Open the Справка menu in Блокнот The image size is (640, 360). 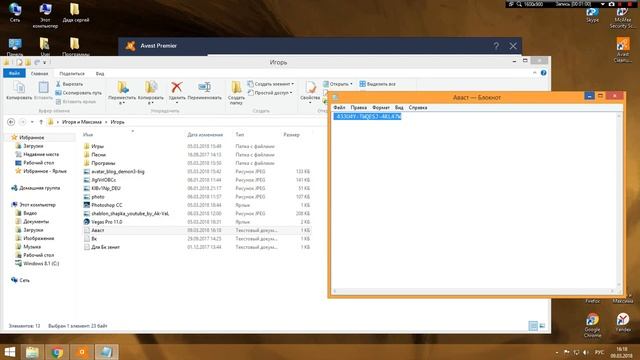[x=418, y=107]
